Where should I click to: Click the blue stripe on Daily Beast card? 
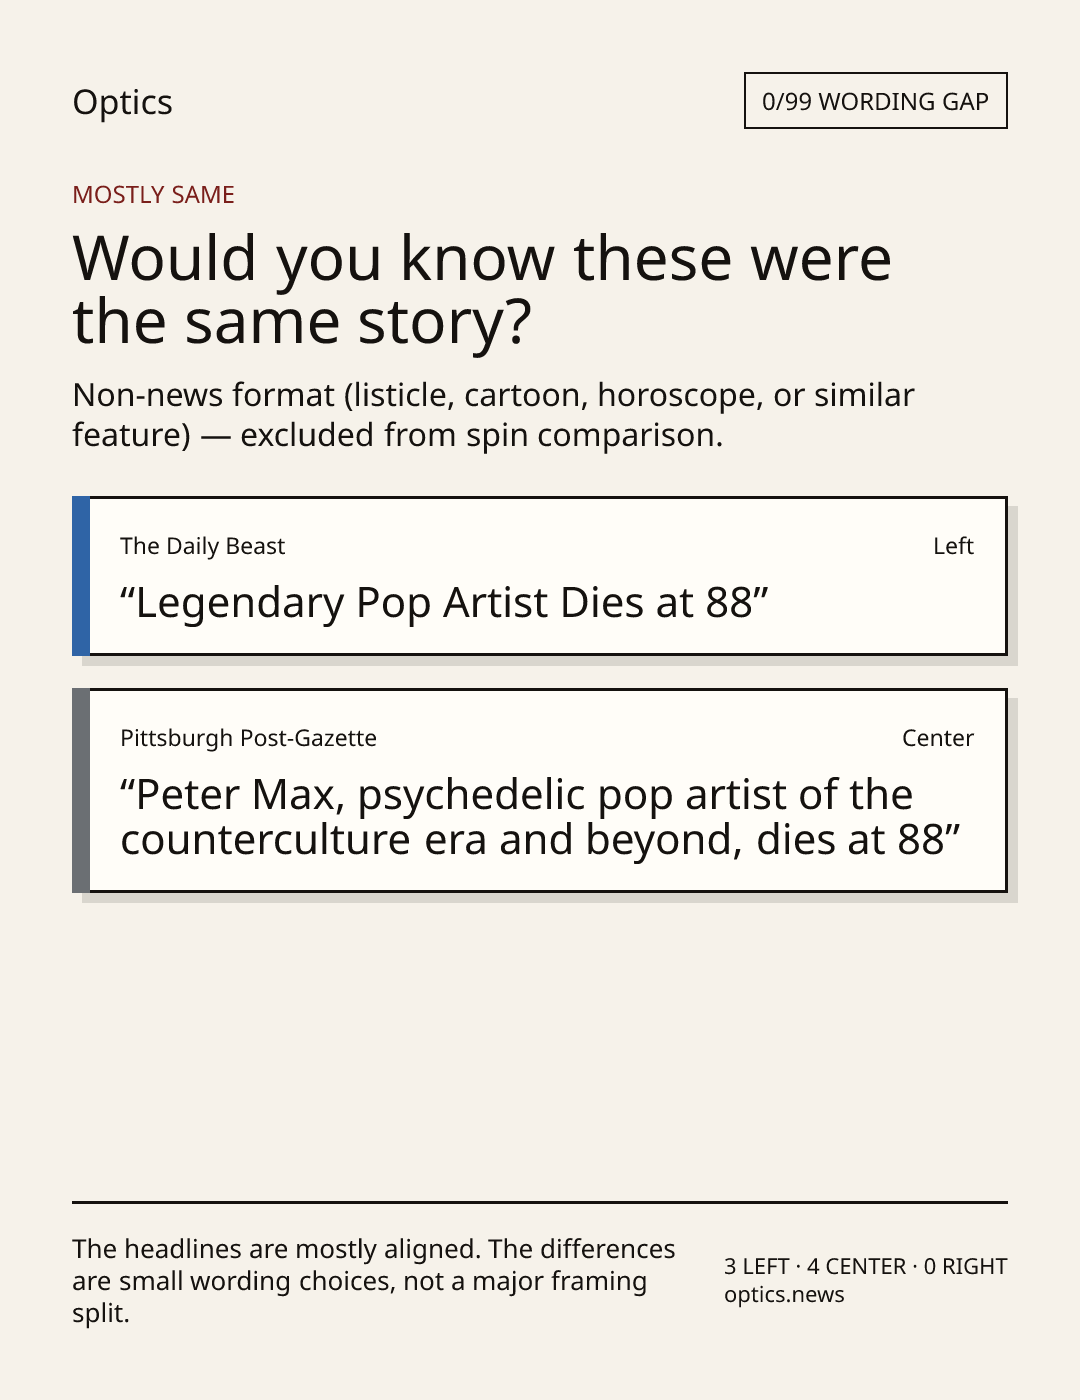coord(81,576)
